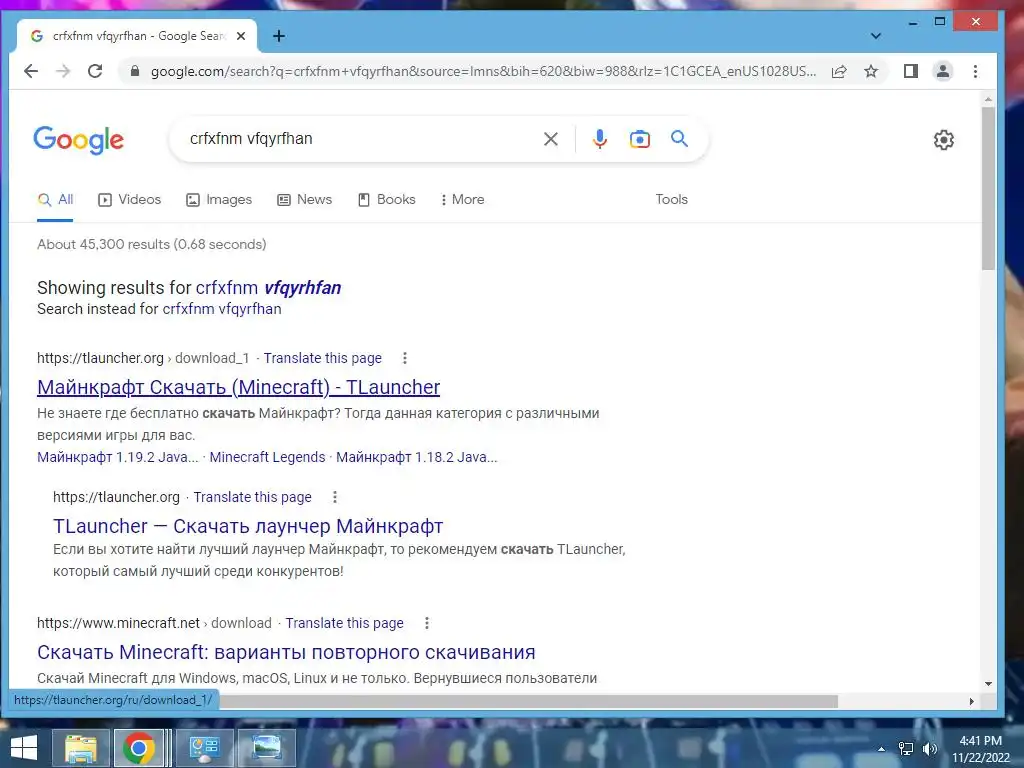The width and height of the screenshot is (1024, 768).
Task: Select the All results tab
Action: click(x=56, y=199)
